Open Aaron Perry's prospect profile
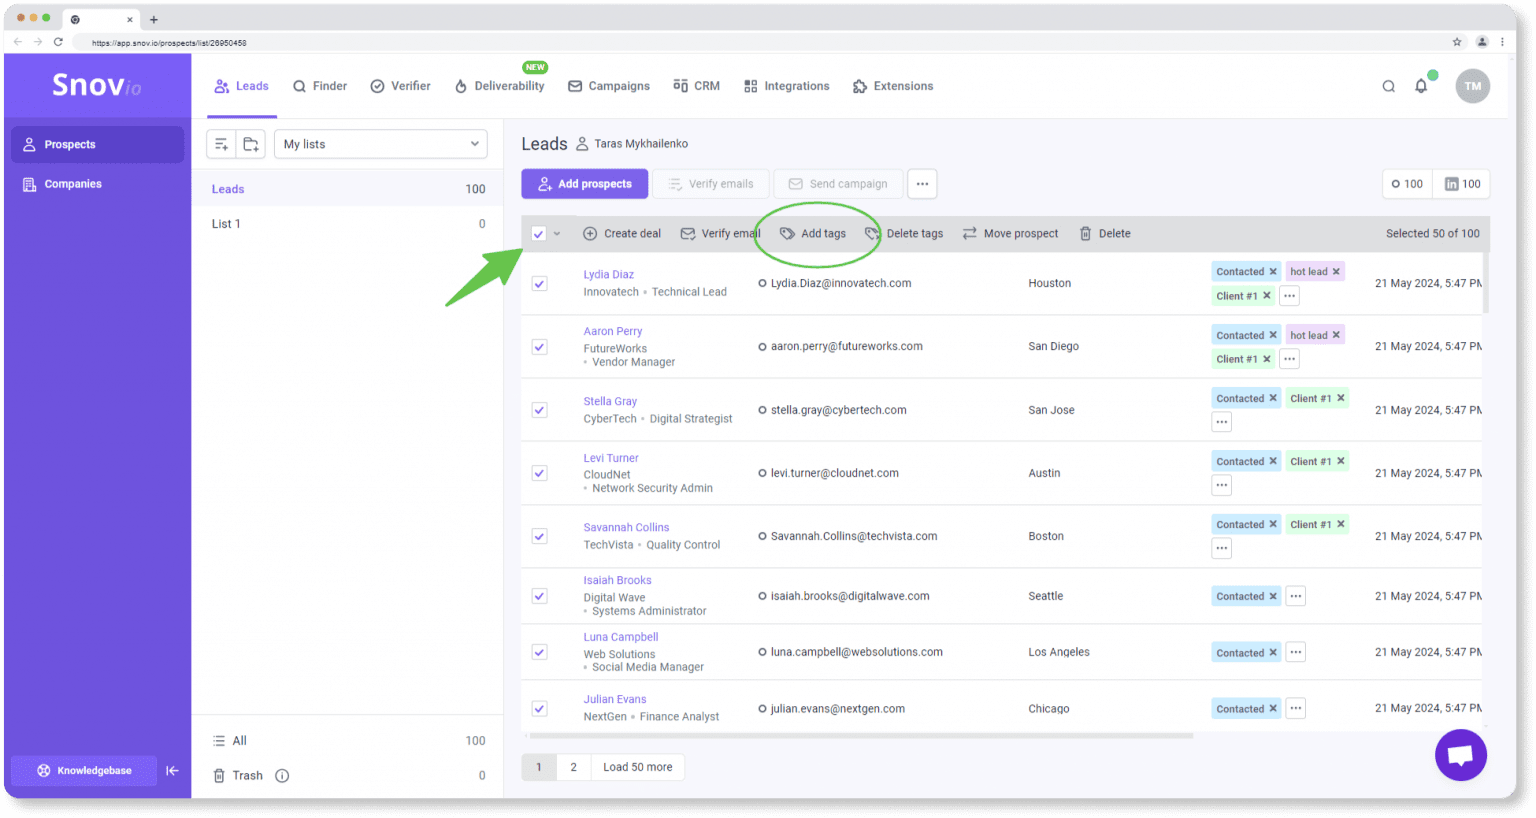The image size is (1536, 818). [x=612, y=331]
